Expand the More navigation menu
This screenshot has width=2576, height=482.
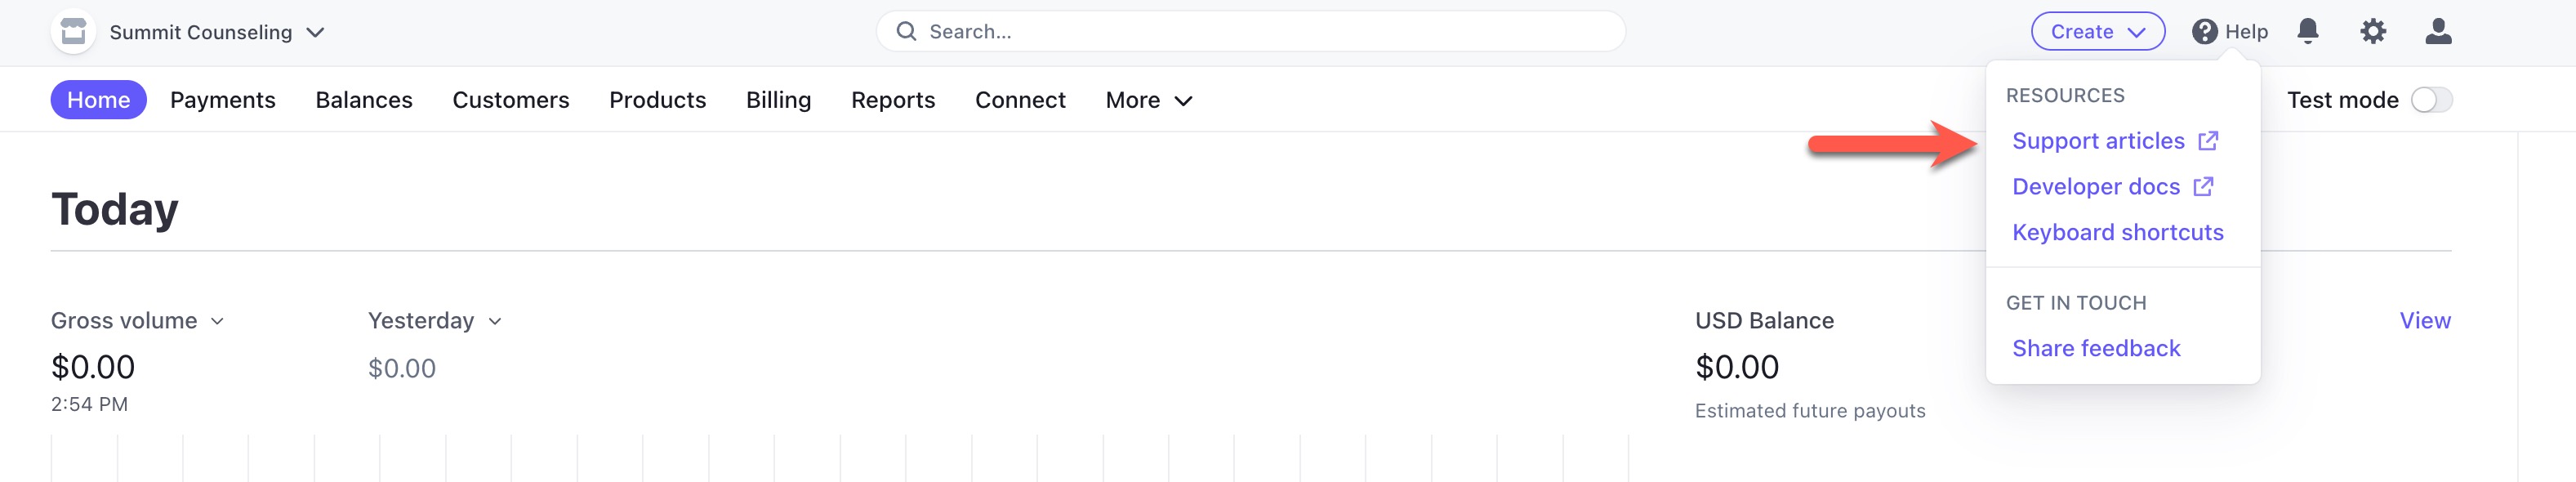(1148, 100)
